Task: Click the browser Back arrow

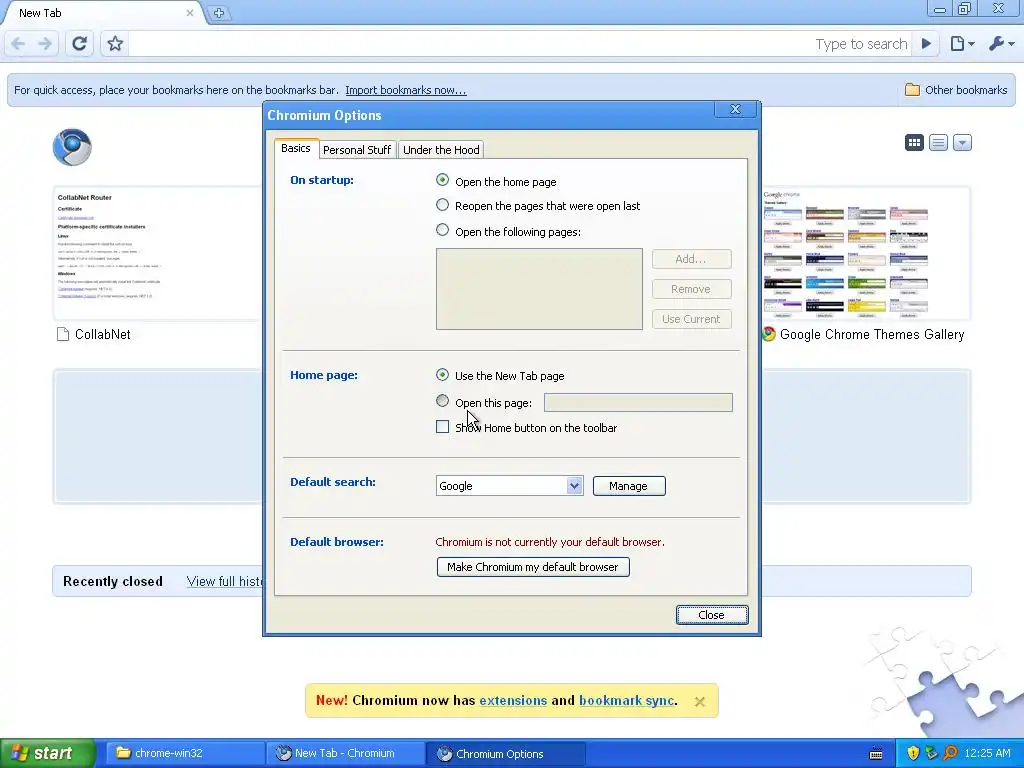Action: tap(18, 44)
